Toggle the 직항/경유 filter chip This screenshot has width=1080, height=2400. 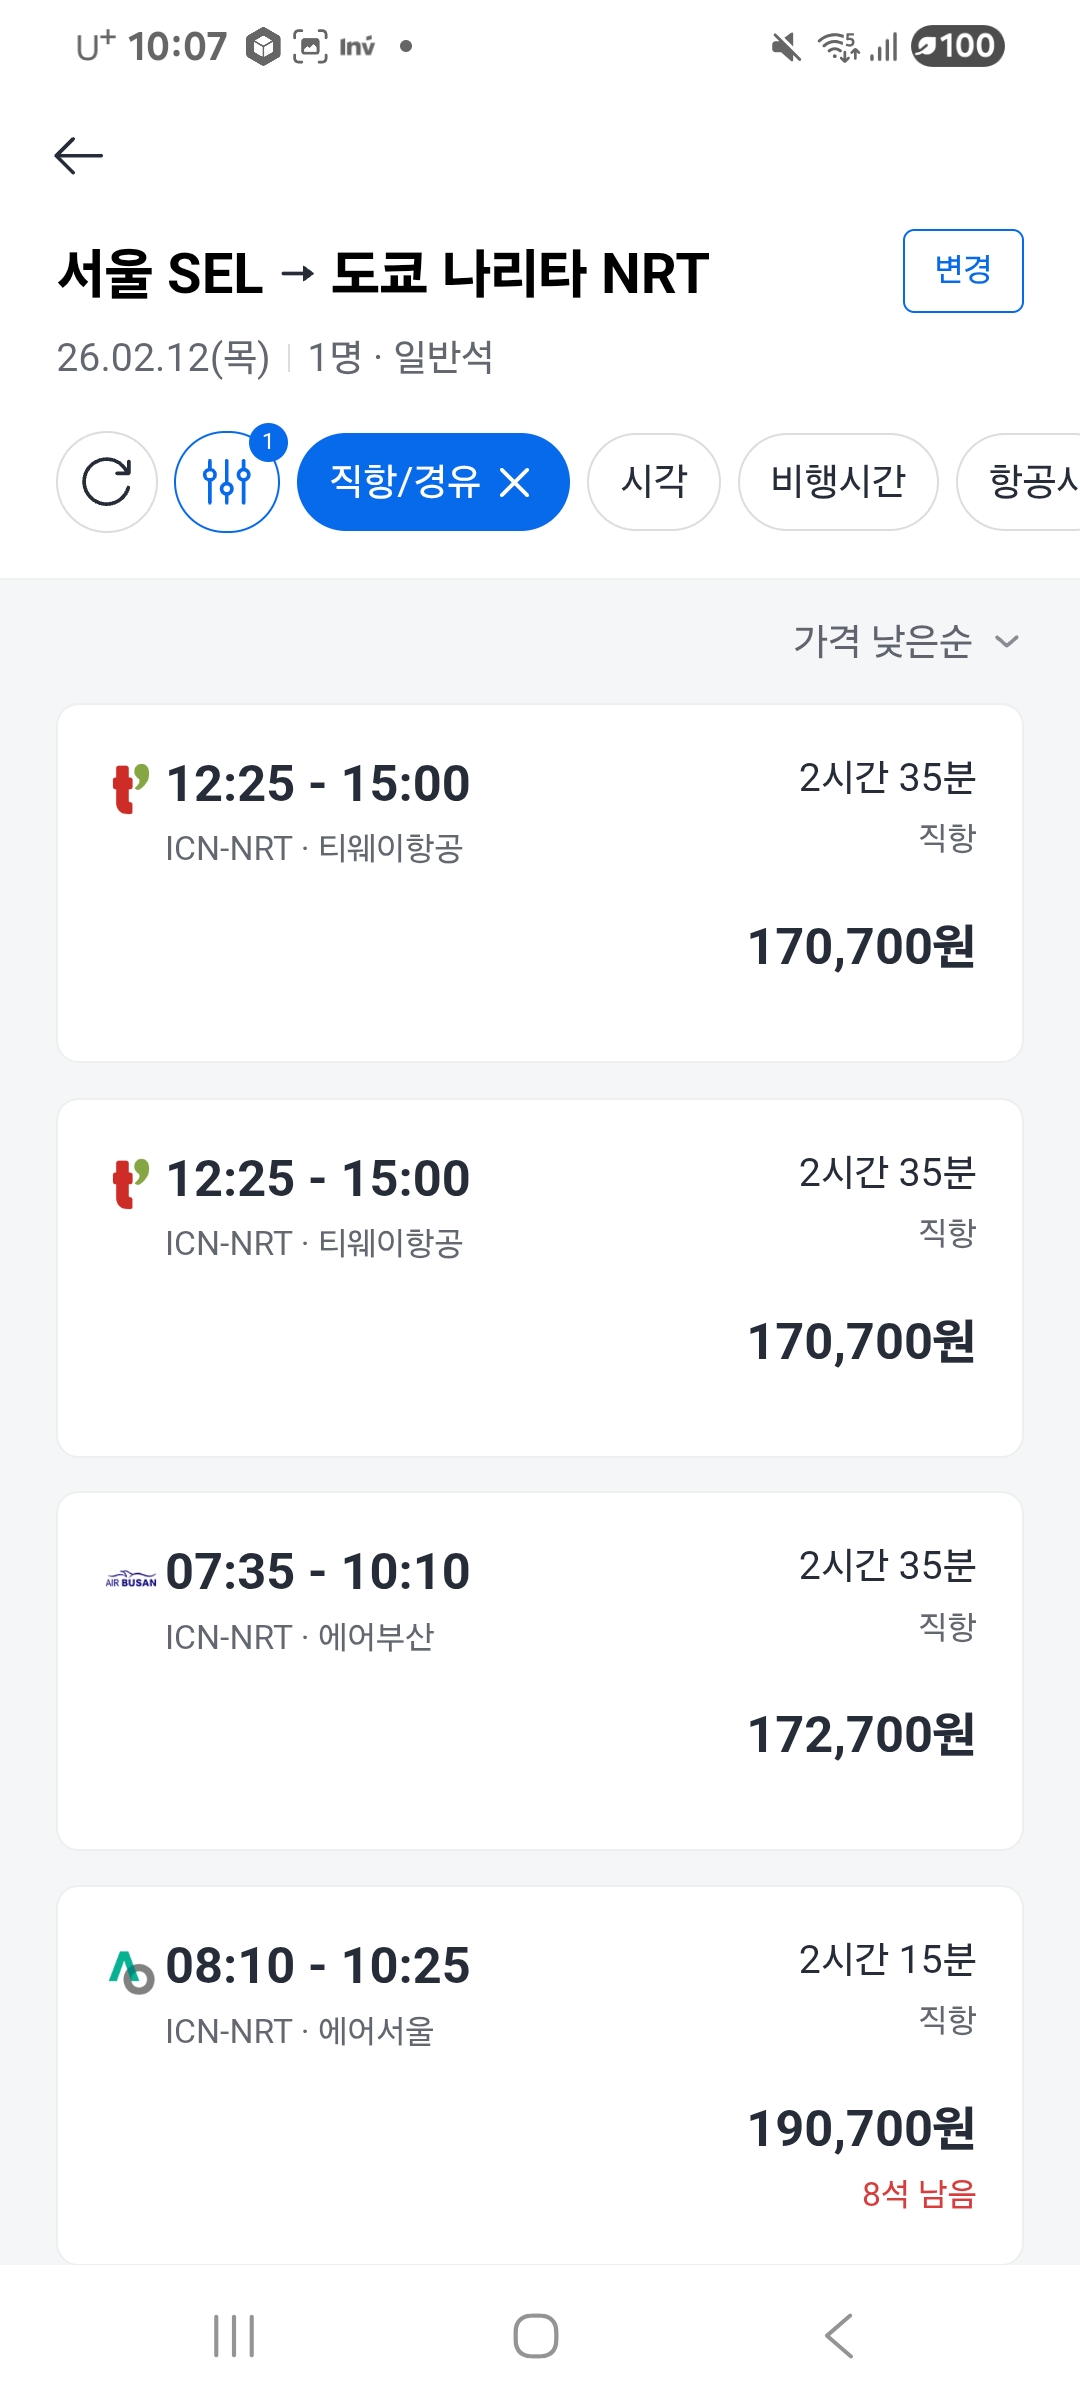404,482
